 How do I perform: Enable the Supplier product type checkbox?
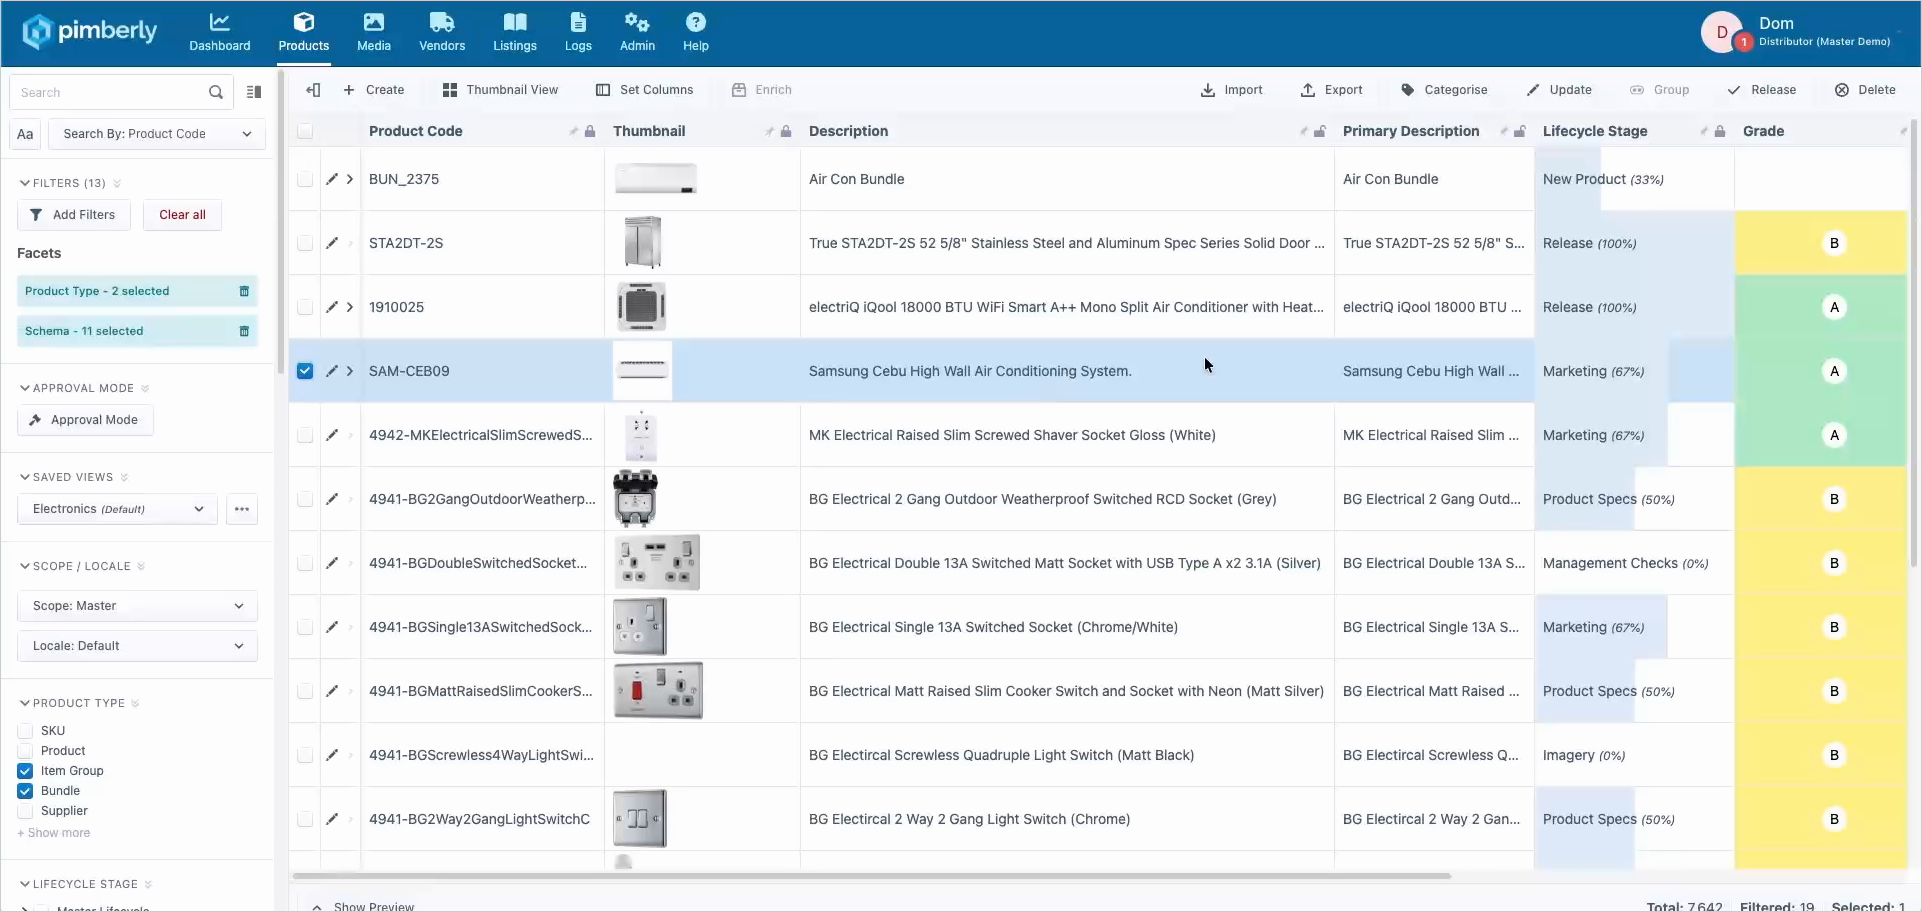[x=25, y=811]
